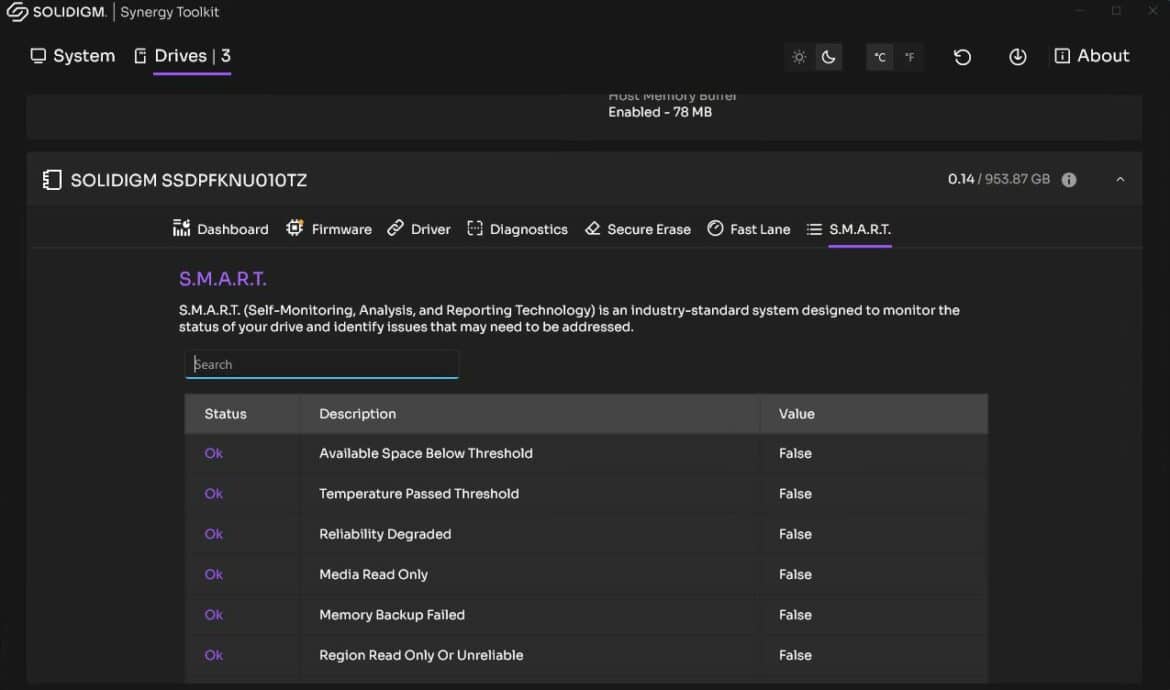1170x690 pixels.
Task: Click the 0.14 / 953.87 GB capacity text
Action: [x=998, y=179]
